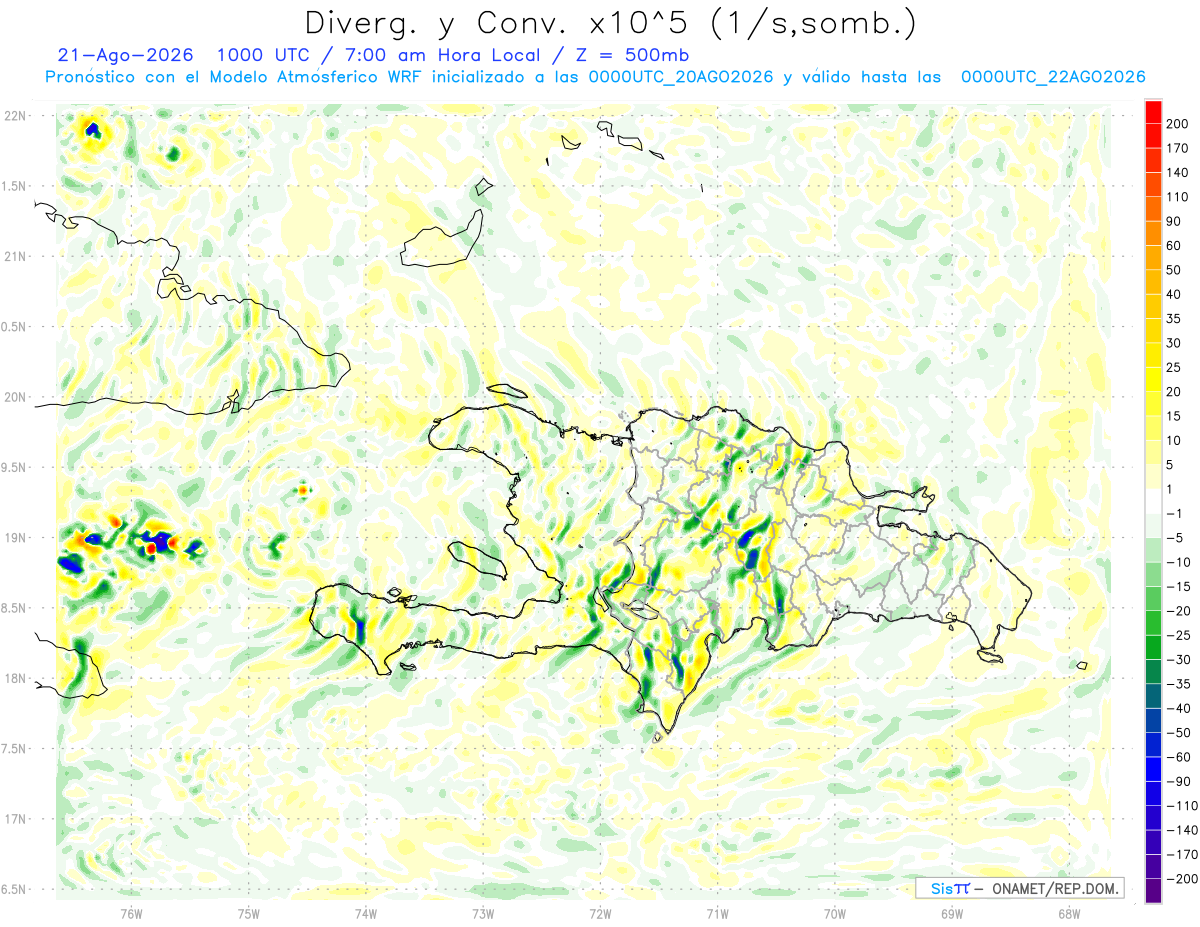Click the 'SisTT - ONAMET/REP.DOM.' credit box
This screenshot has height=927, width=1200.
click(x=1019, y=888)
